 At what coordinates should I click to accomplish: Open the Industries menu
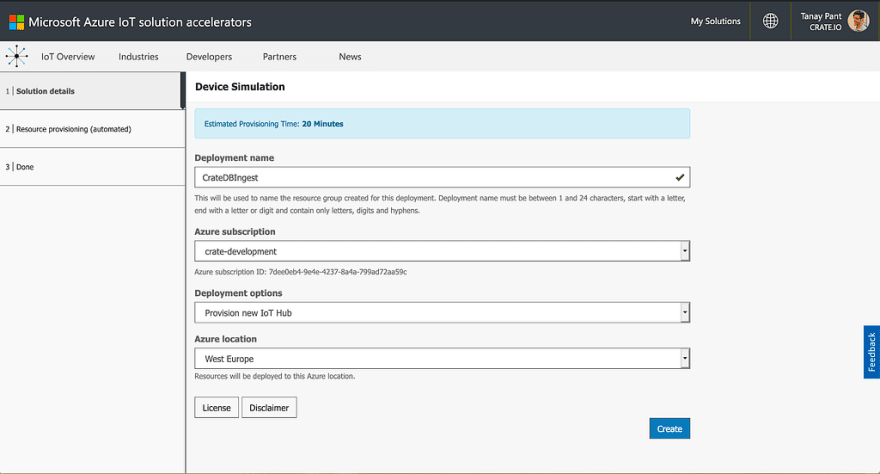pos(138,57)
